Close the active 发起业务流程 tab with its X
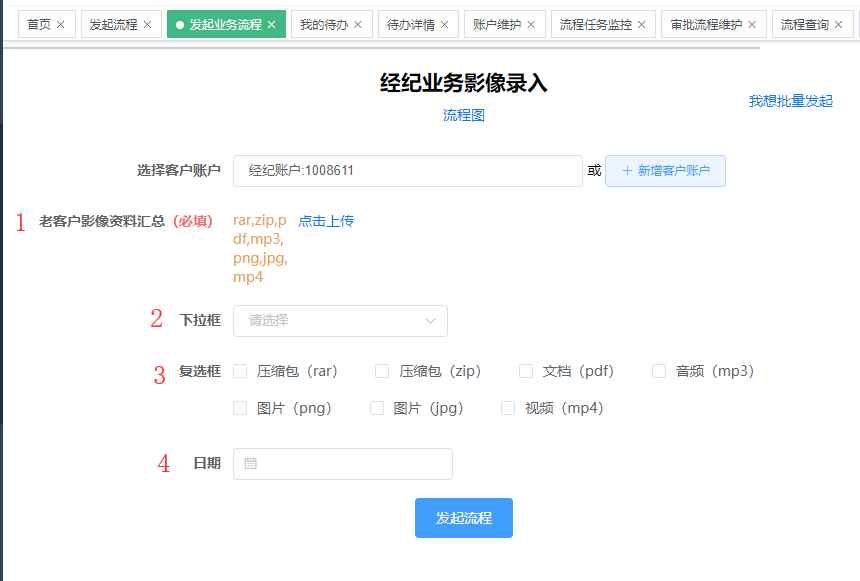 click(x=271, y=25)
